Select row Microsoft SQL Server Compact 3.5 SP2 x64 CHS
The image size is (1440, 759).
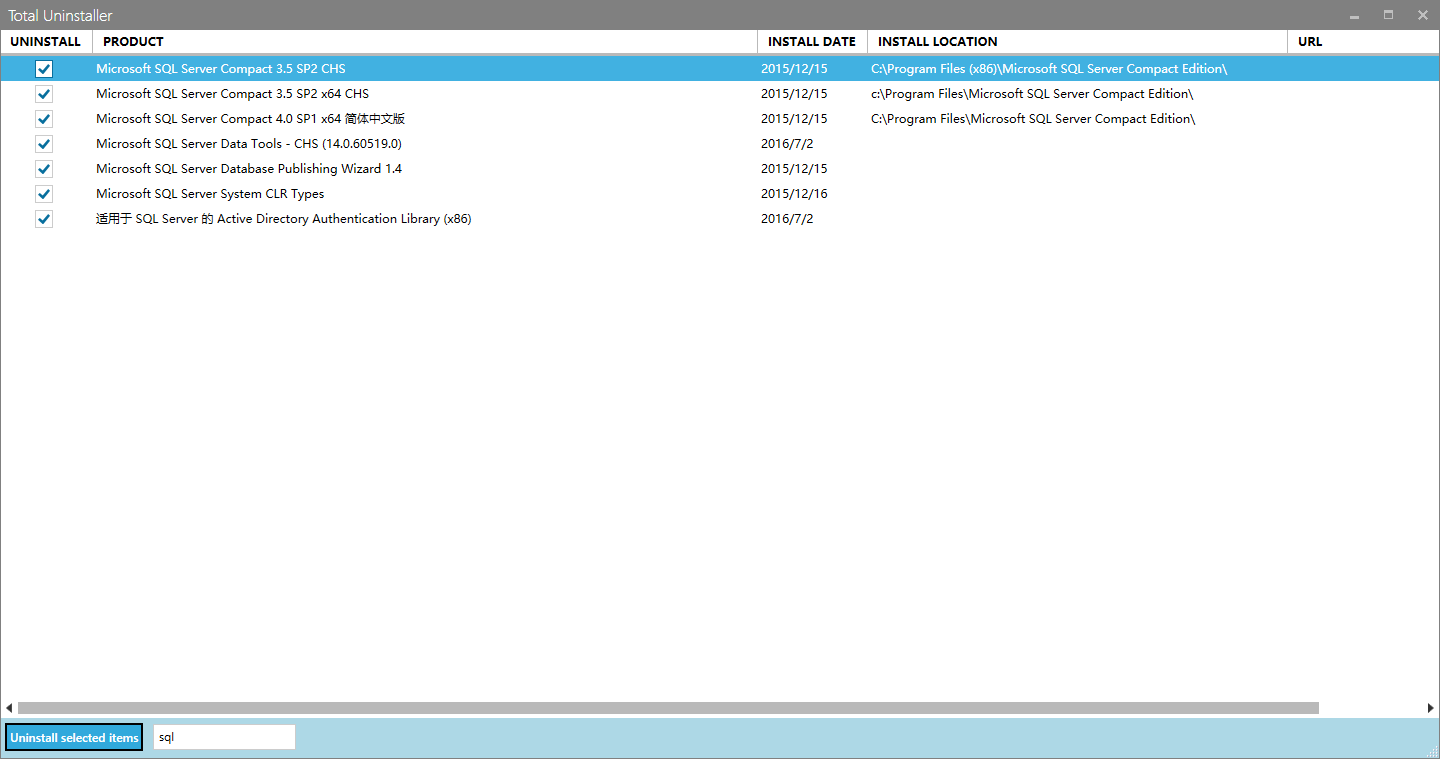coord(720,94)
